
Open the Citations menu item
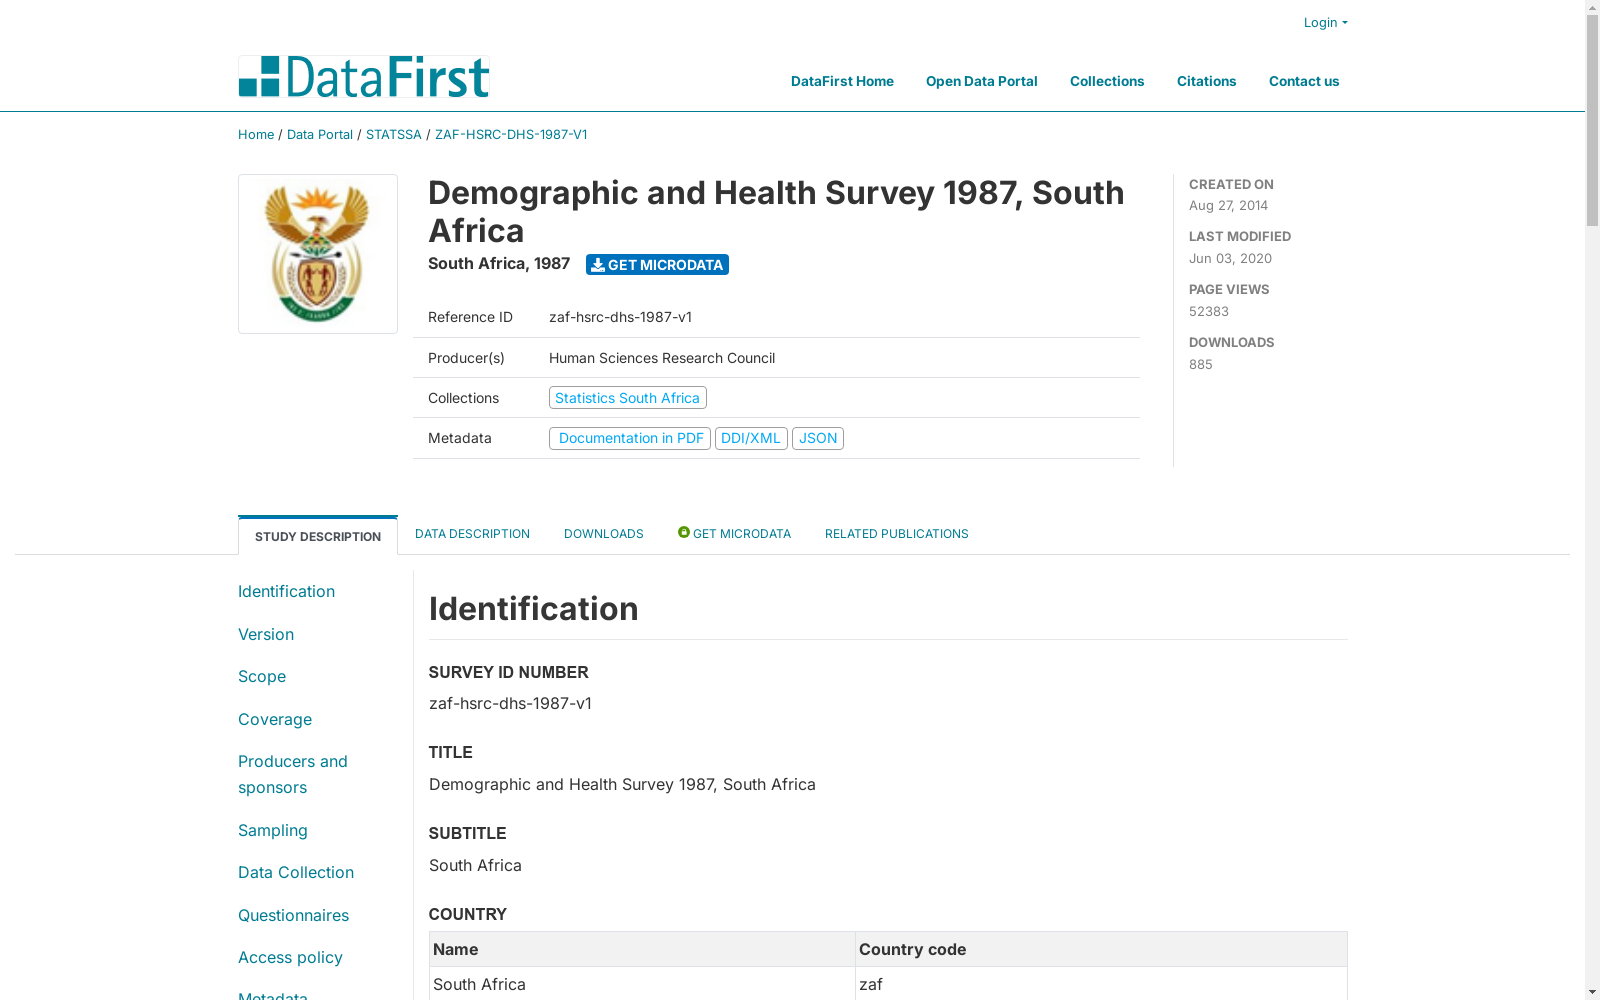(x=1207, y=81)
